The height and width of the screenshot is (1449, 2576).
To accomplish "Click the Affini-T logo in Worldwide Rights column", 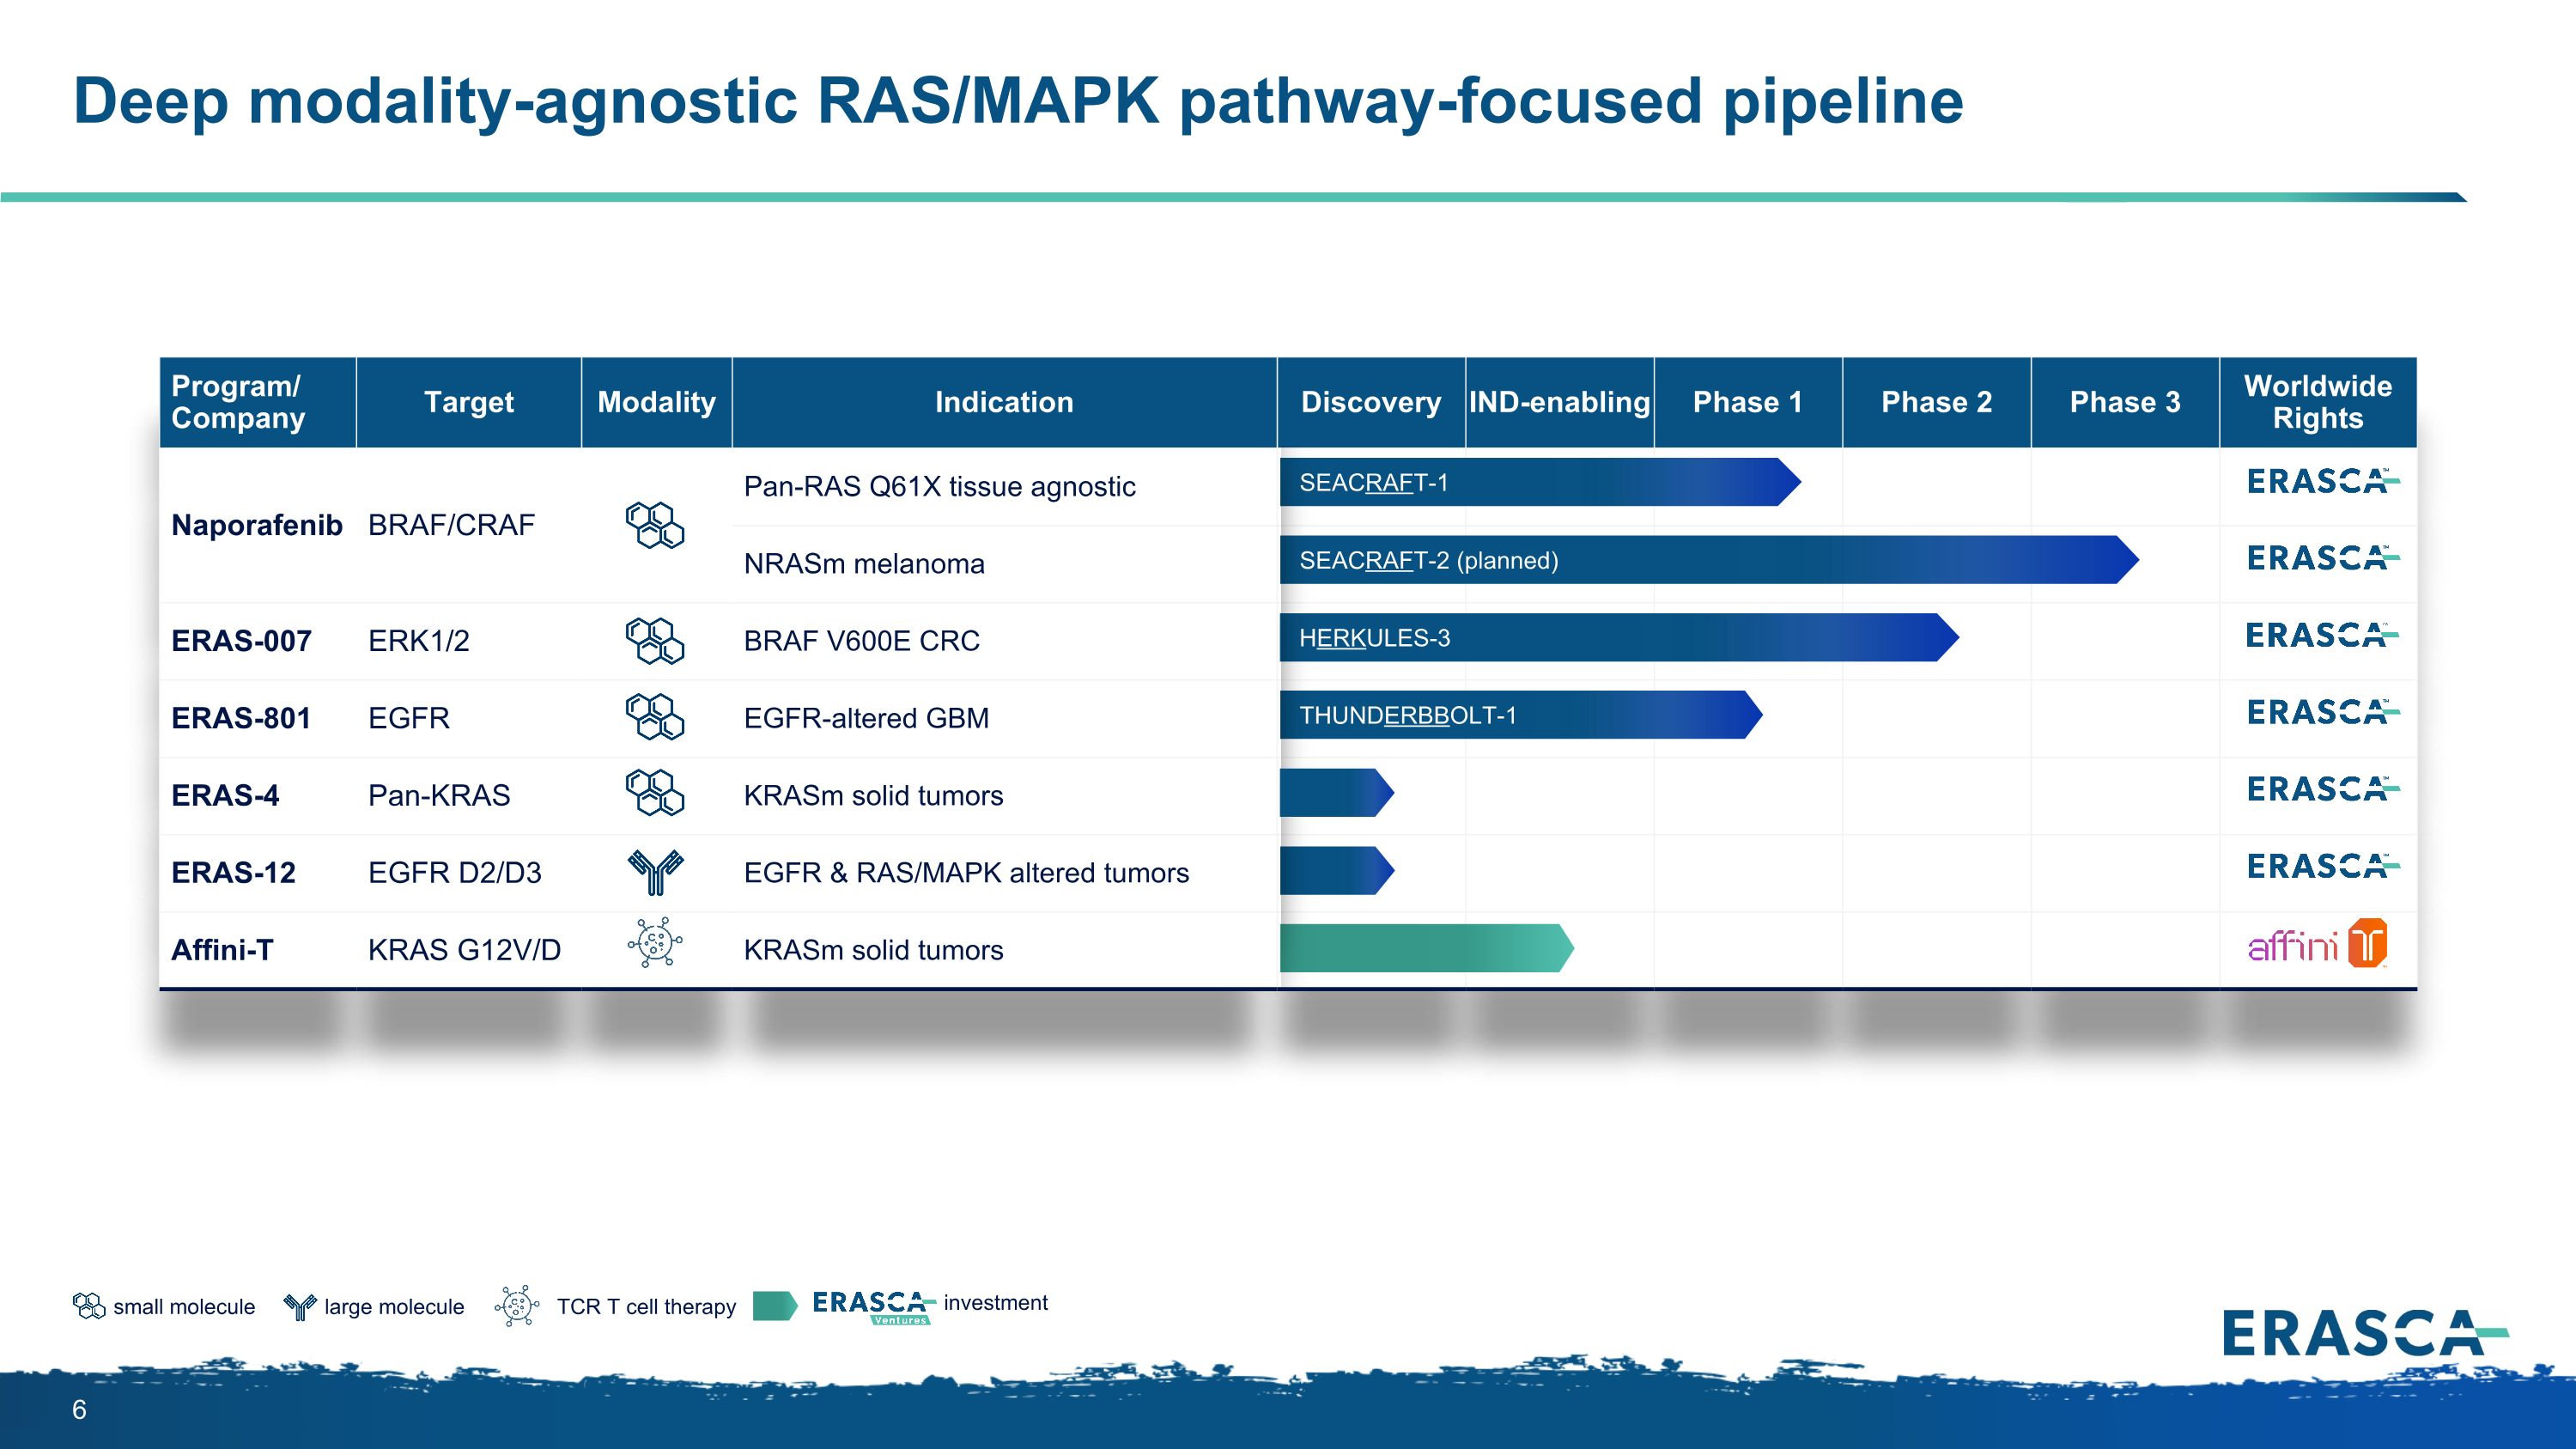I will pos(2317,943).
